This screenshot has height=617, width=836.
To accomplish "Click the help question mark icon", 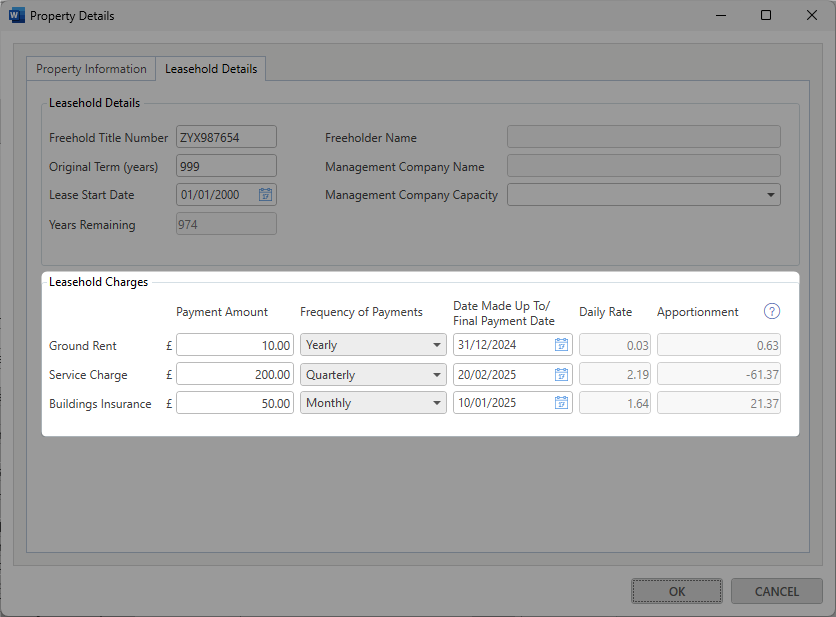I will (x=771, y=312).
